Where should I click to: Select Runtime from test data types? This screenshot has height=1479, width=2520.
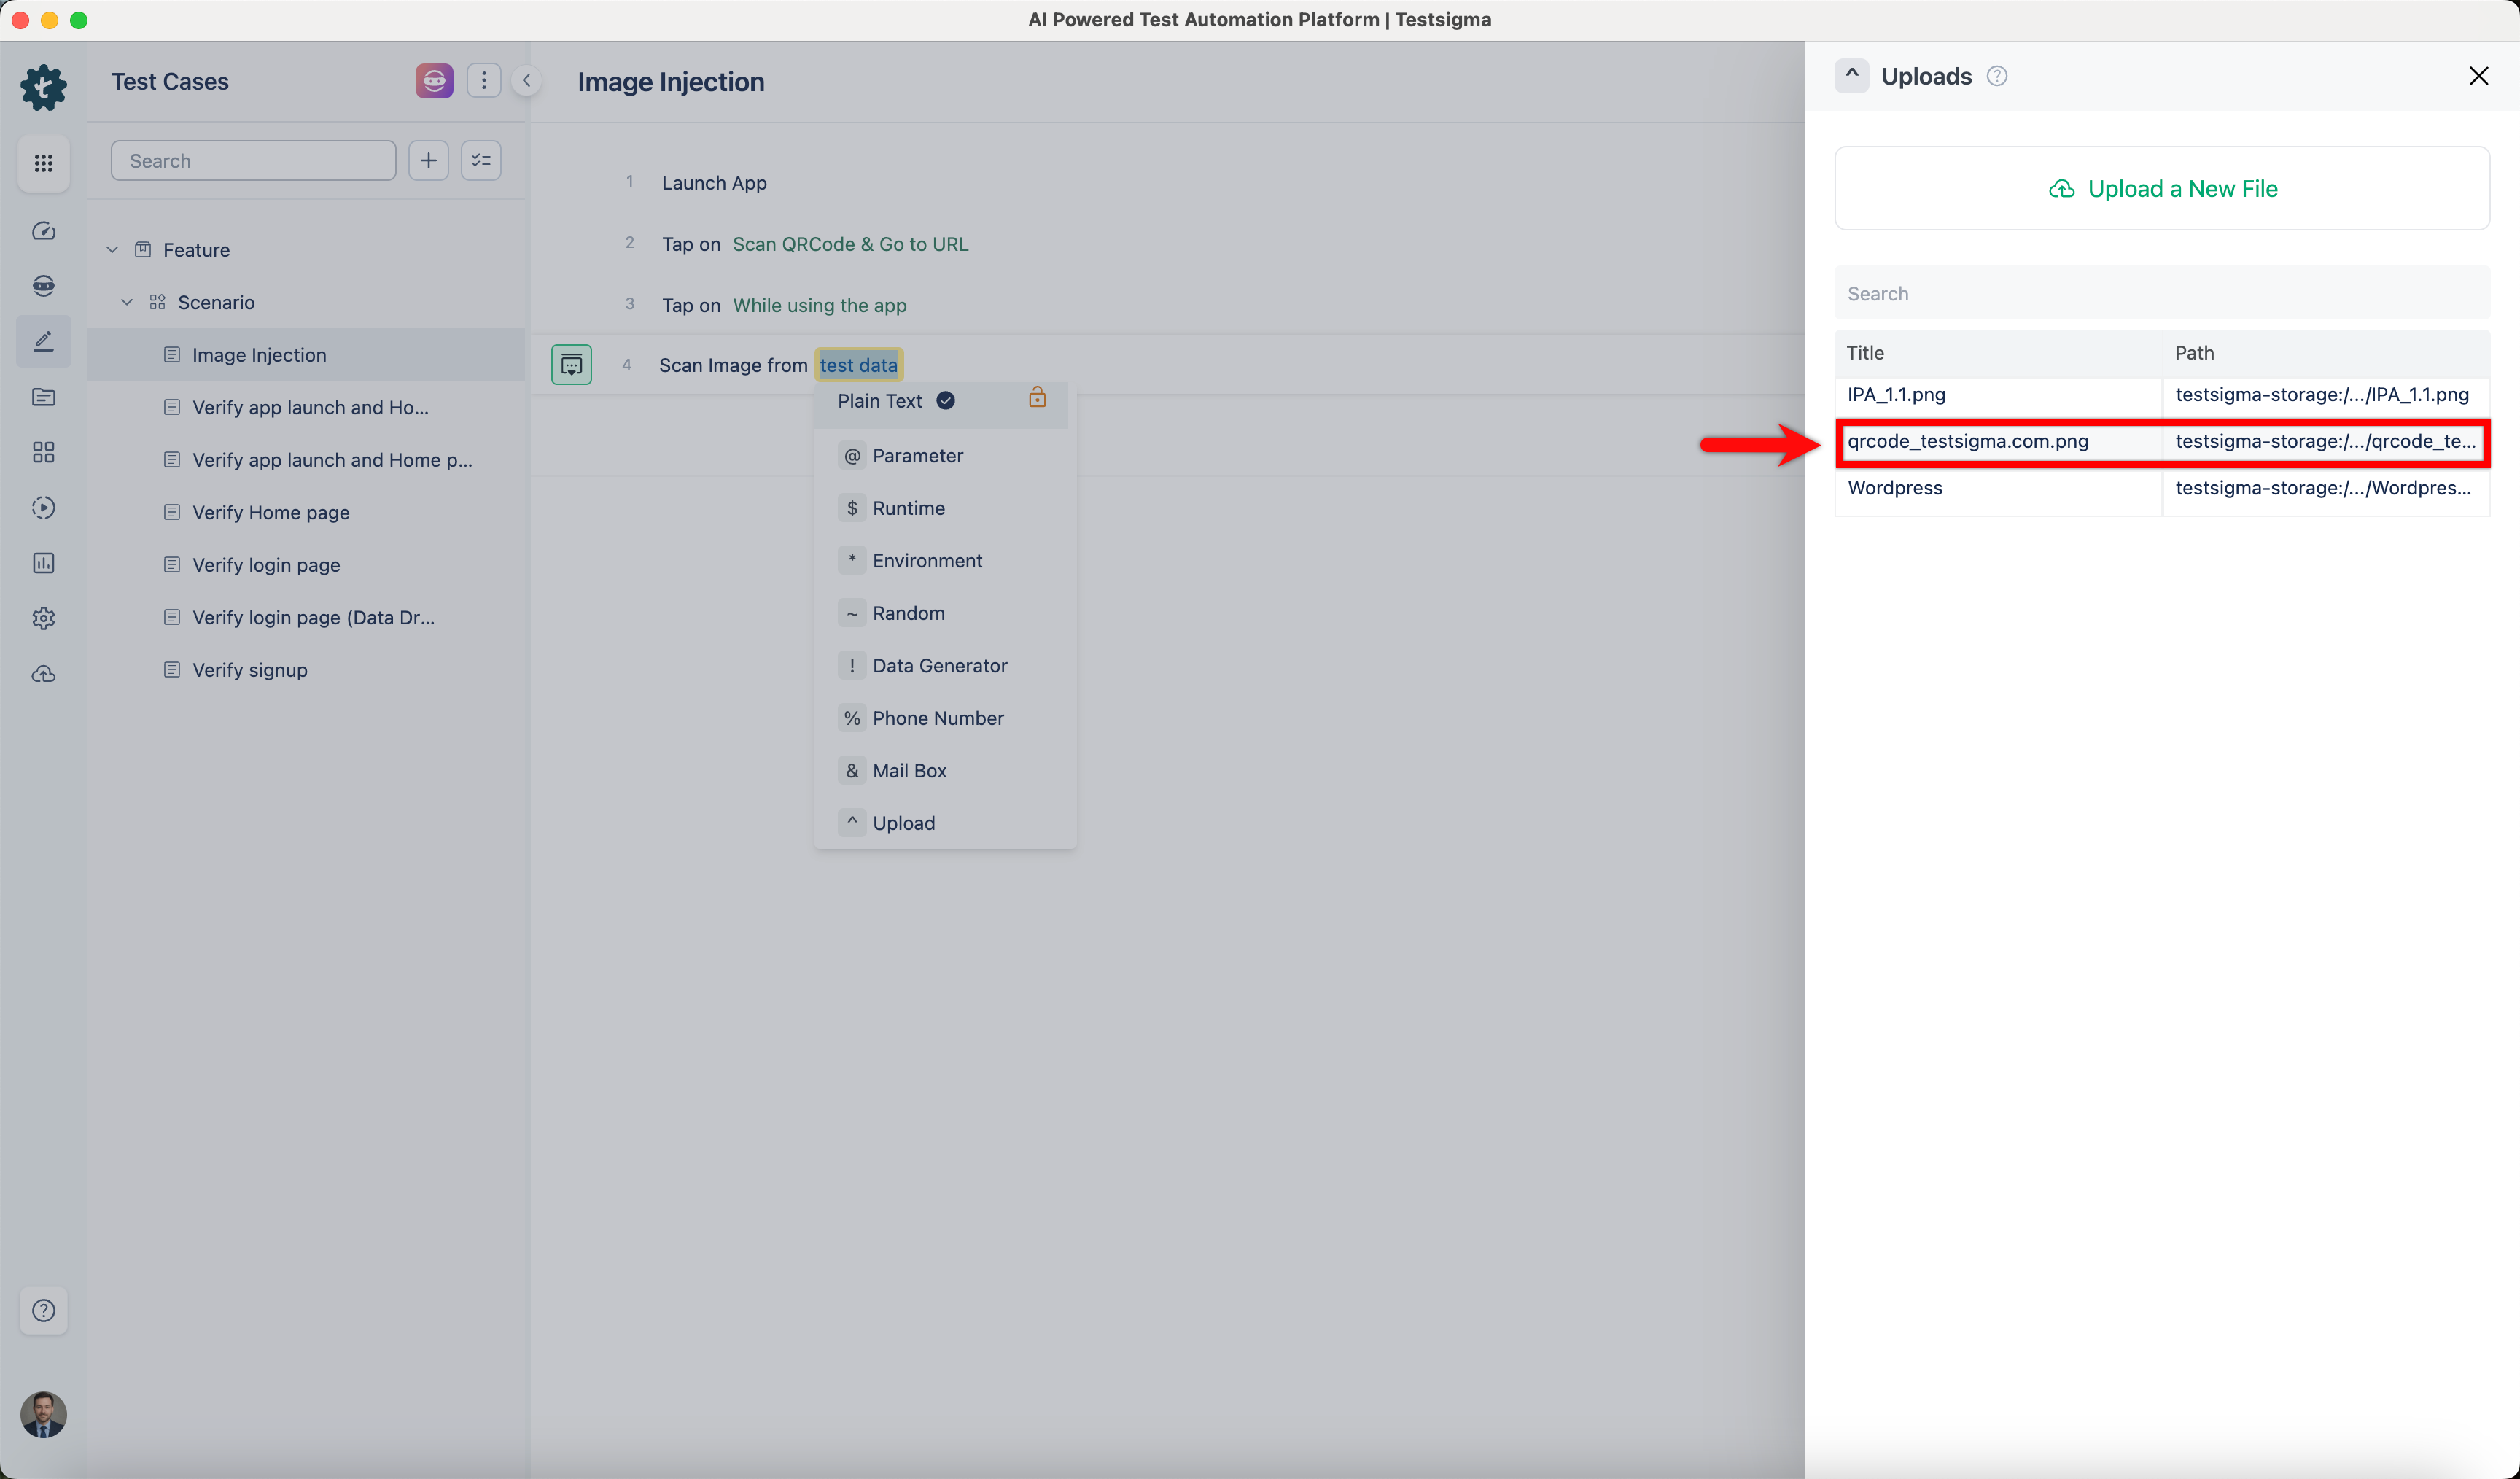click(908, 508)
